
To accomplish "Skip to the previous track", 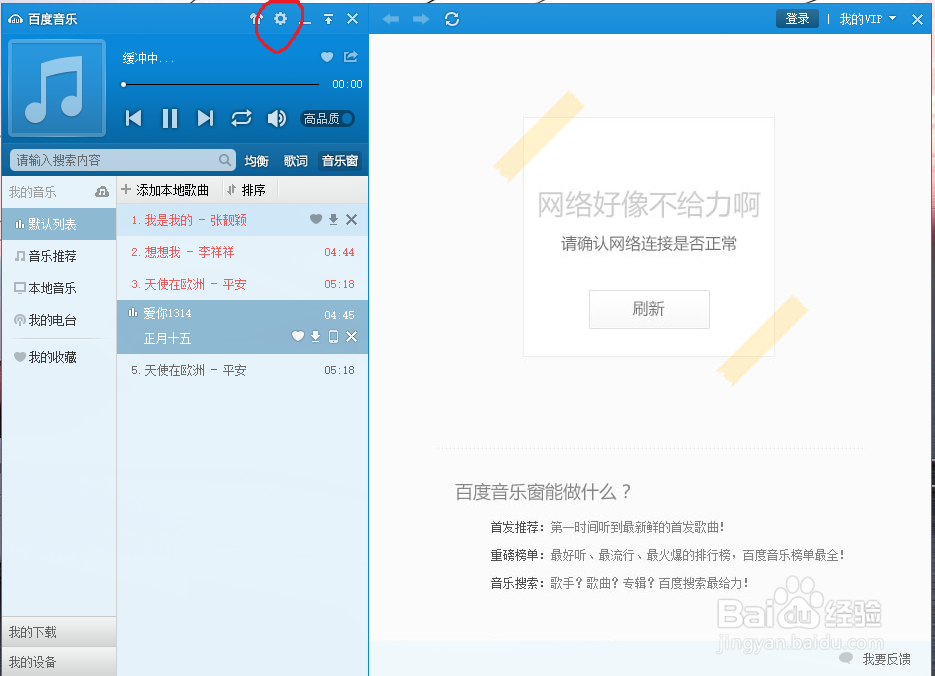I will point(134,118).
